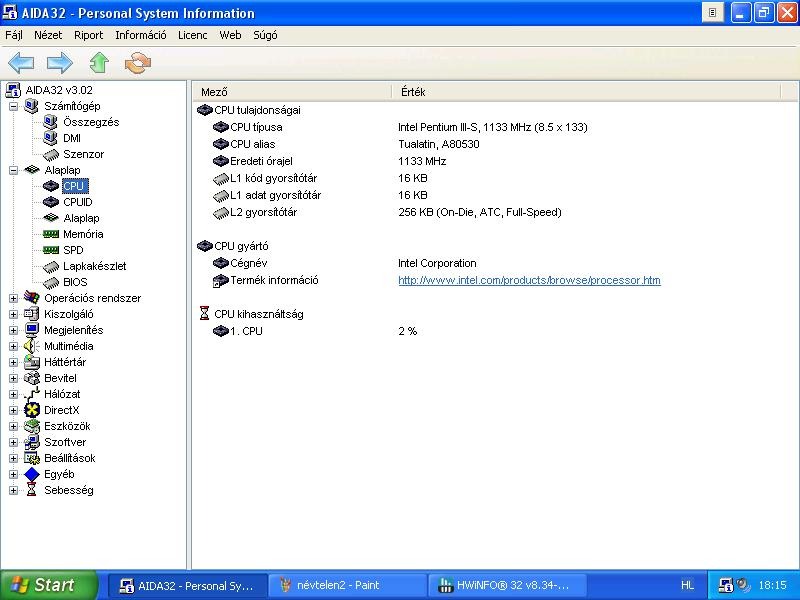Viewport: 800px width, 600px height.
Task: Collapse the Alaplap tree node
Action: click(x=13, y=170)
